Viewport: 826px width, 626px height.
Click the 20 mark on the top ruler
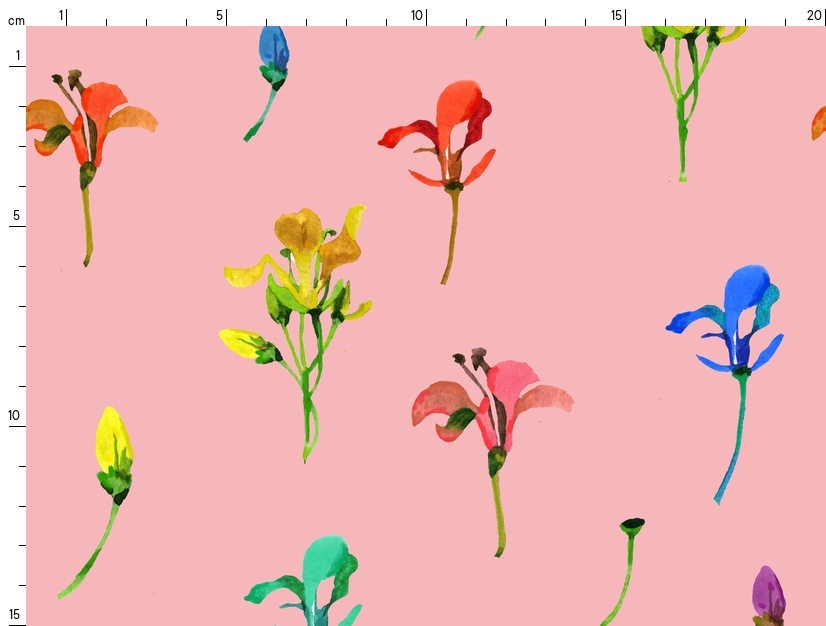[x=814, y=15]
